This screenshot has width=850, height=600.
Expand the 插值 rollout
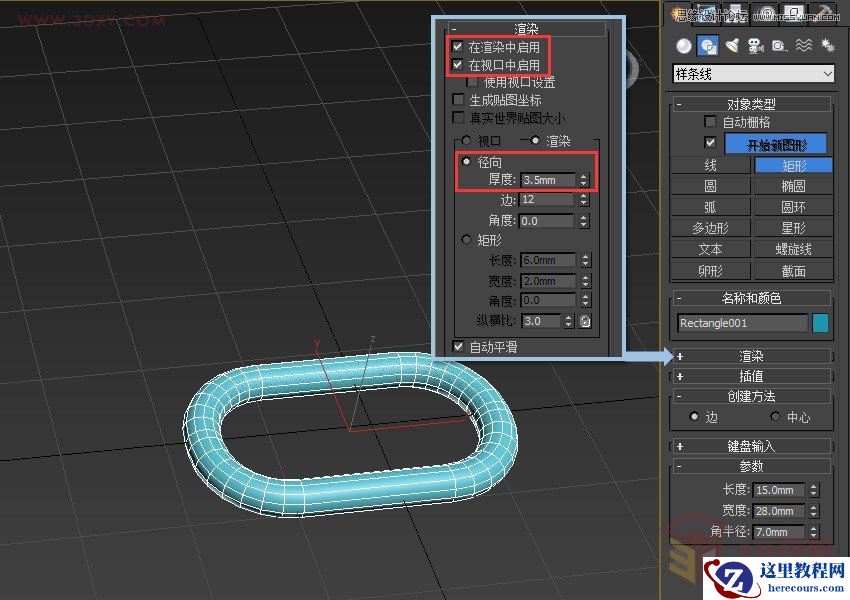tap(752, 376)
